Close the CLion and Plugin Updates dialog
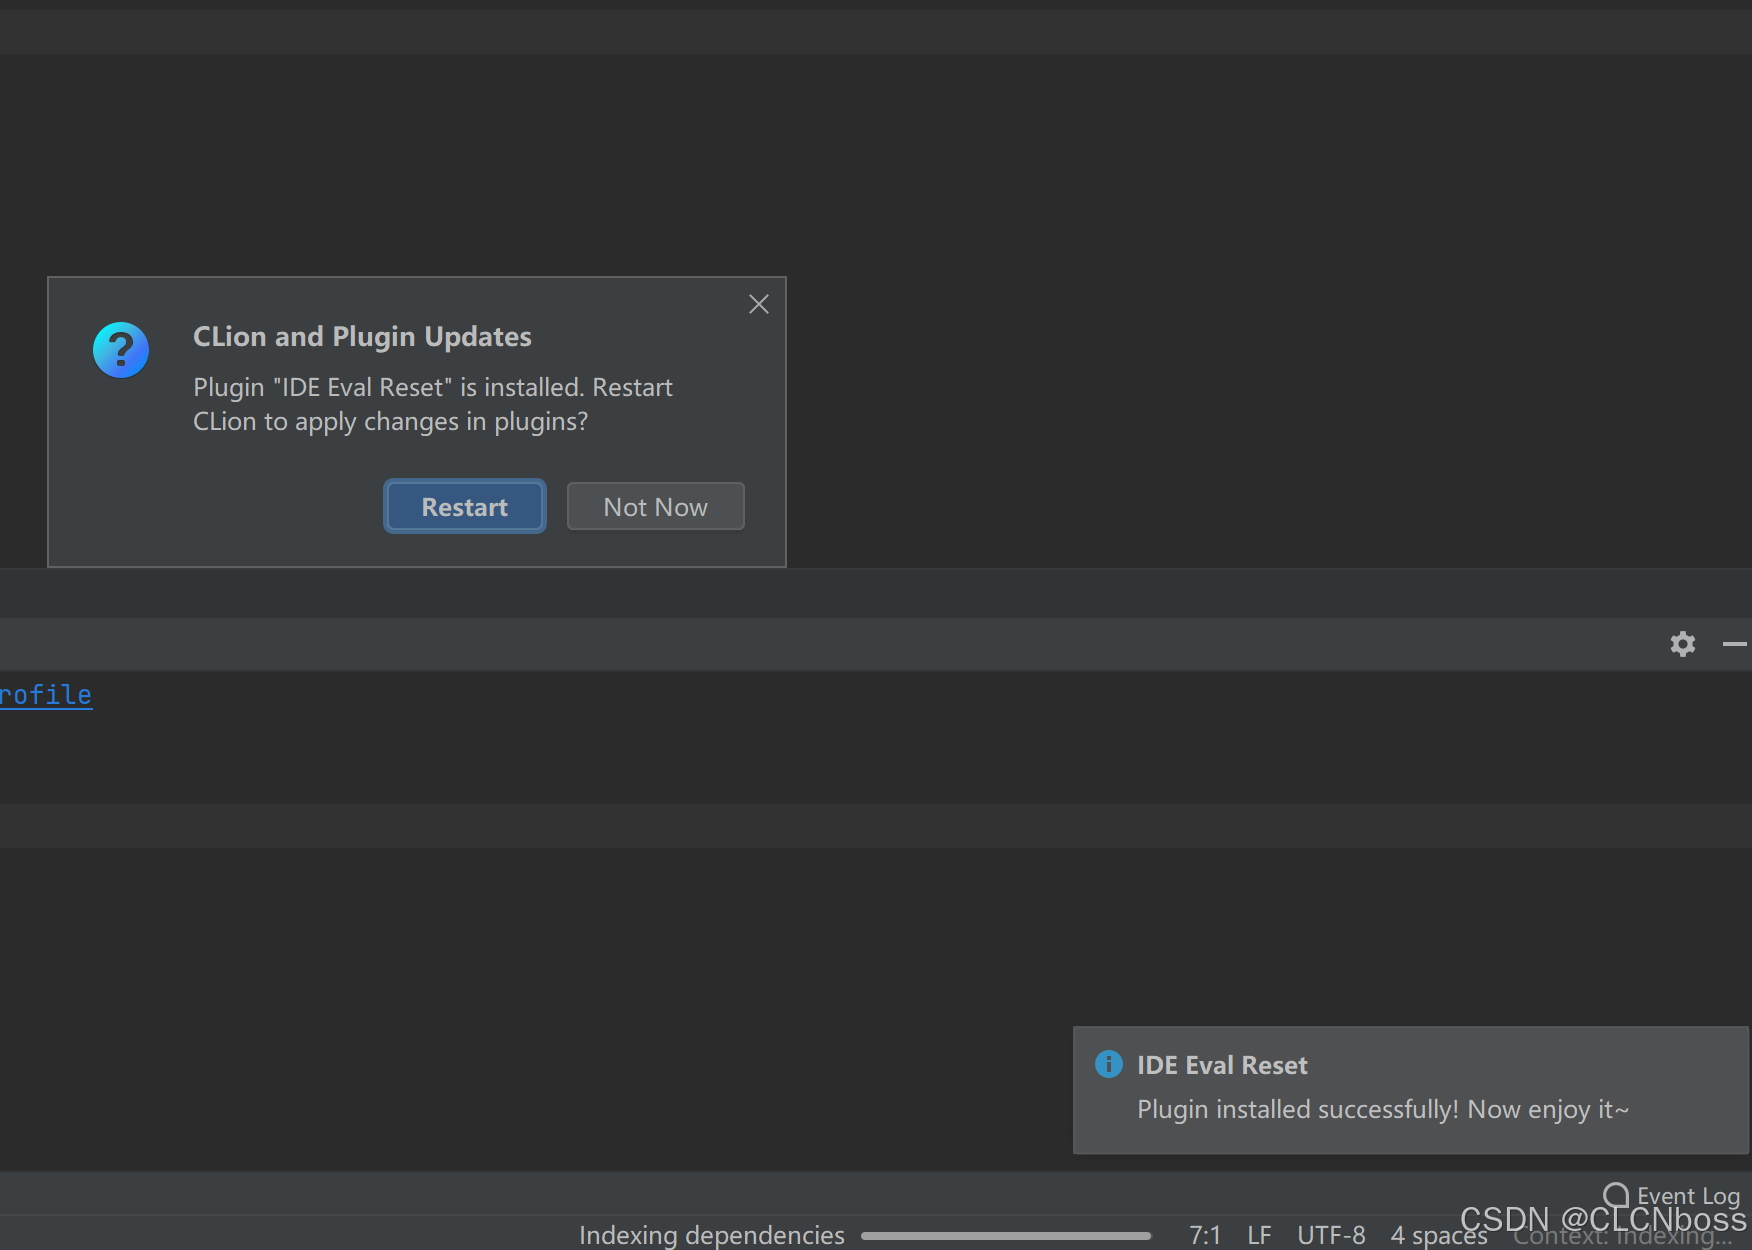 click(759, 304)
